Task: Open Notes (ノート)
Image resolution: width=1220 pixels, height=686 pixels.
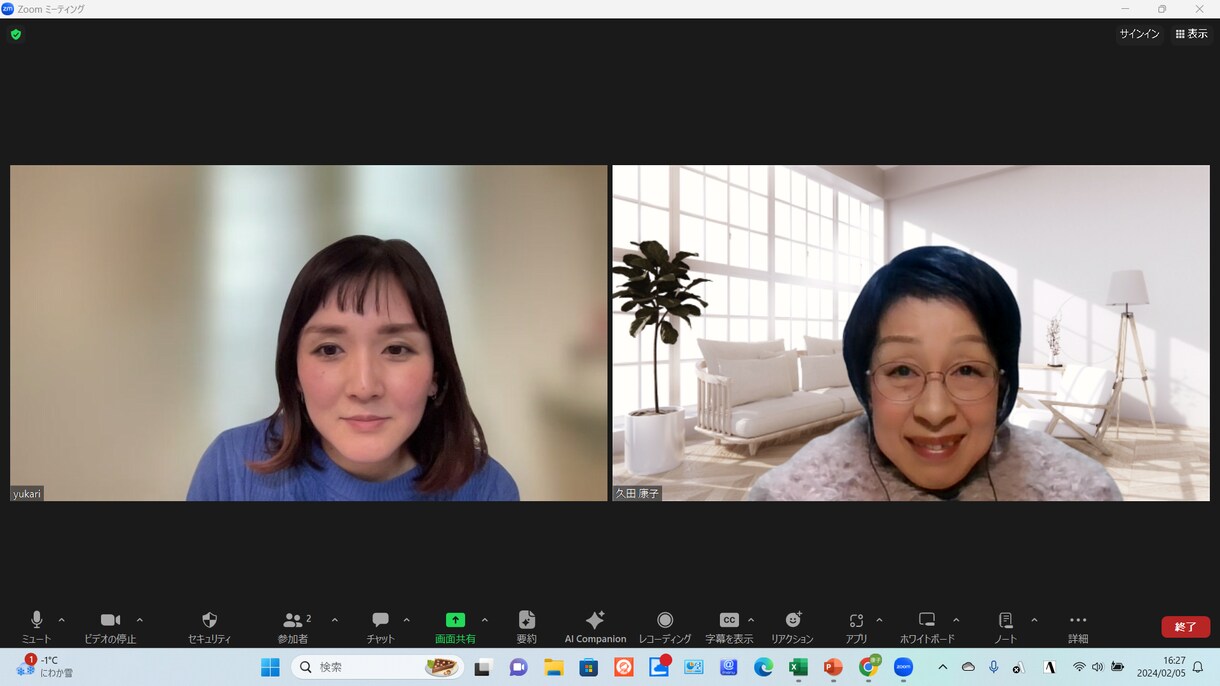Action: (1006, 627)
